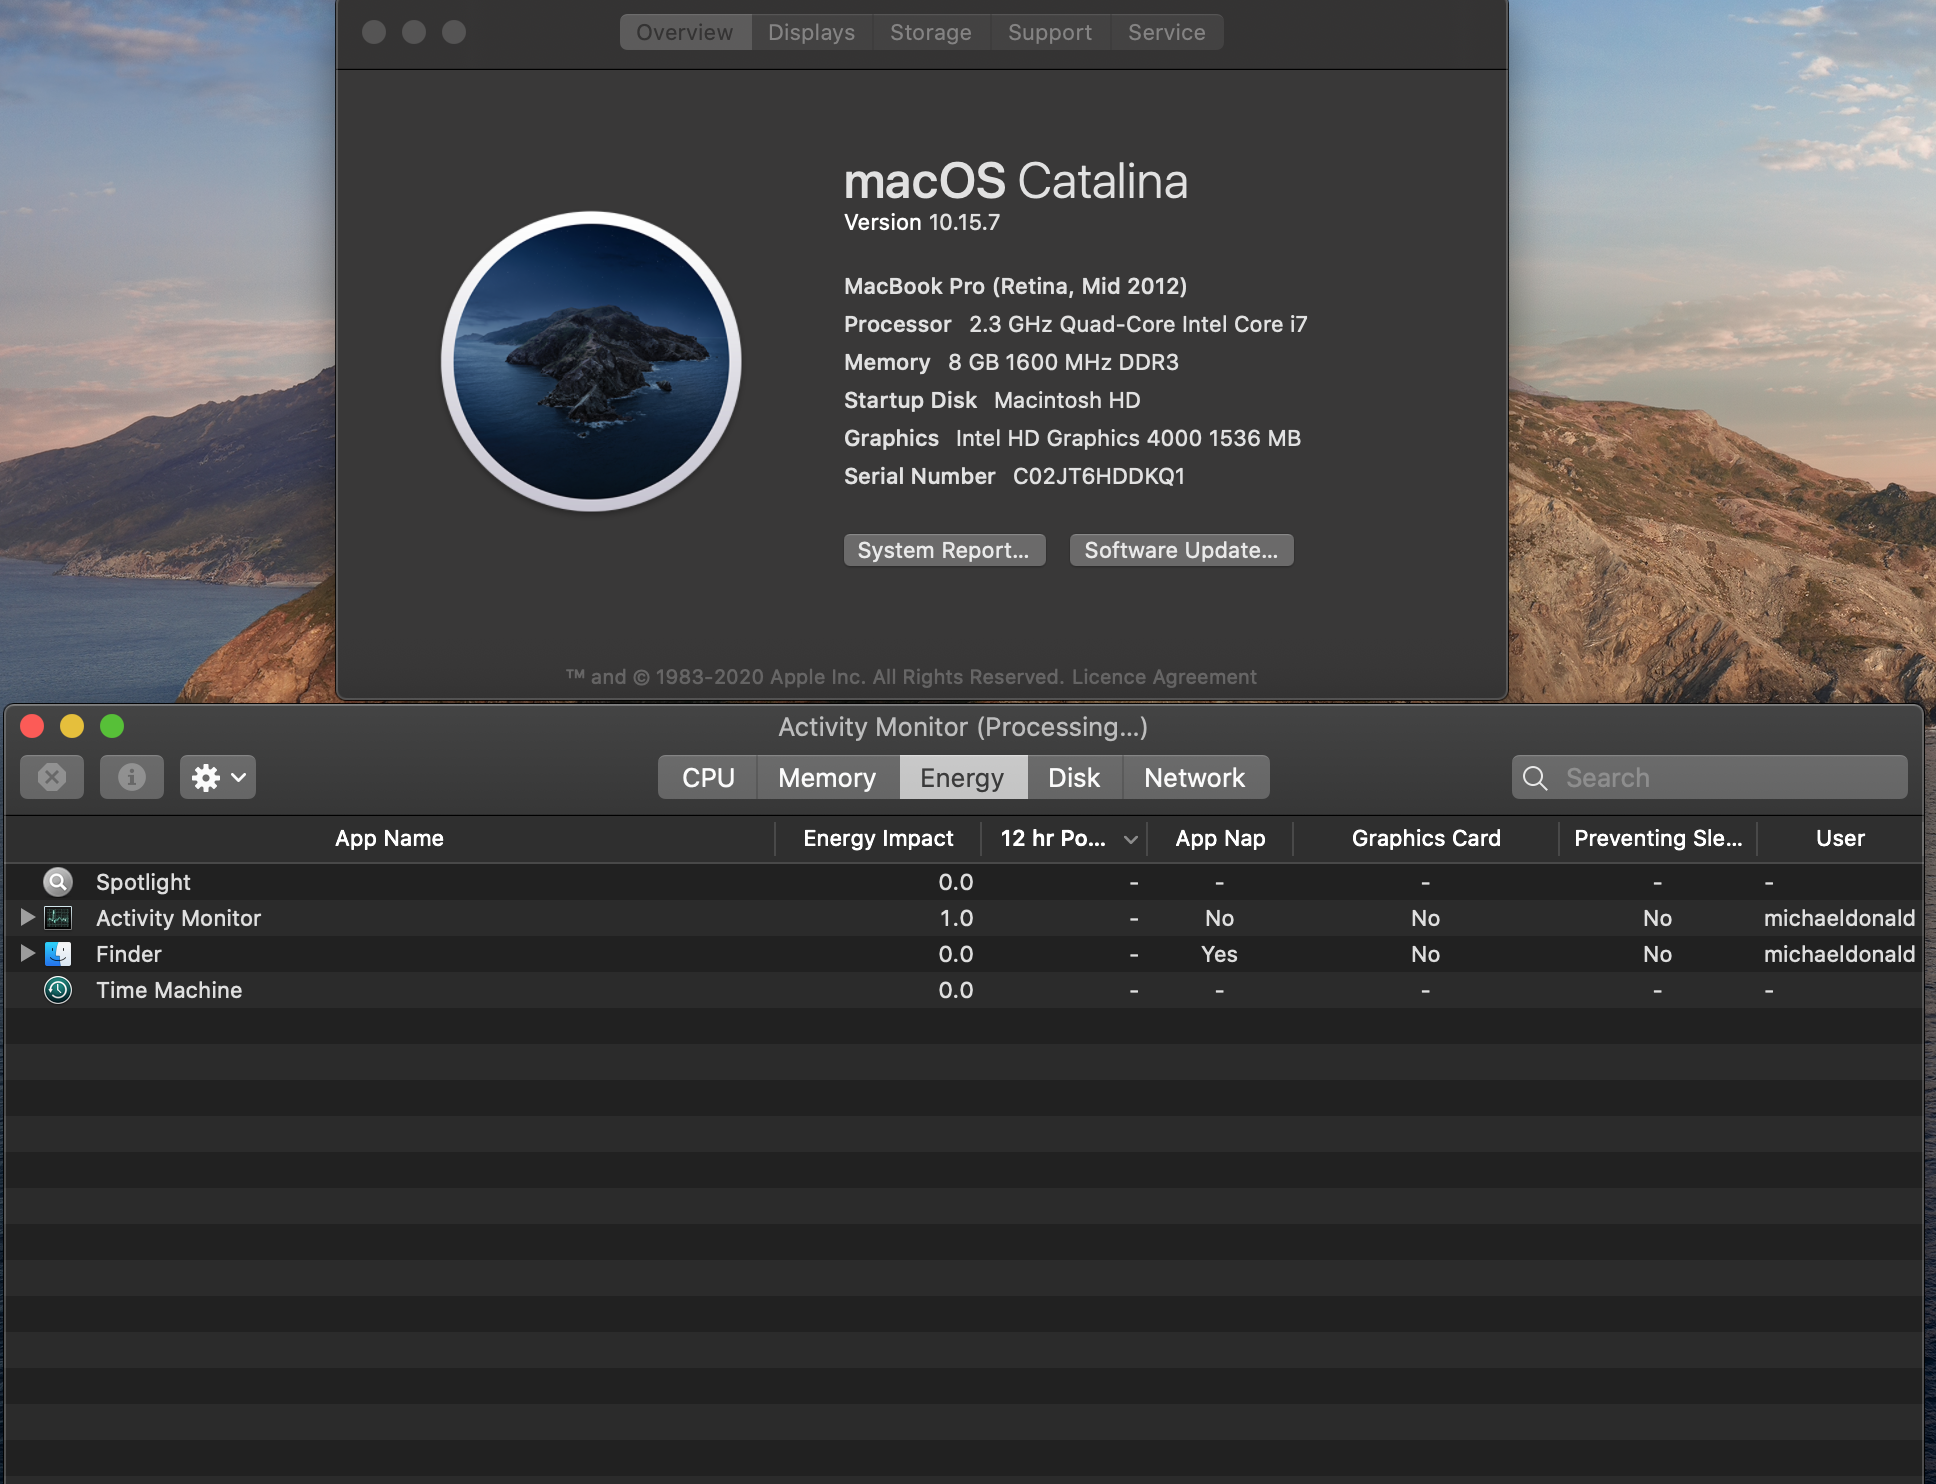Open the Displays tab in About This Mac
1936x1484 pixels.
click(811, 32)
